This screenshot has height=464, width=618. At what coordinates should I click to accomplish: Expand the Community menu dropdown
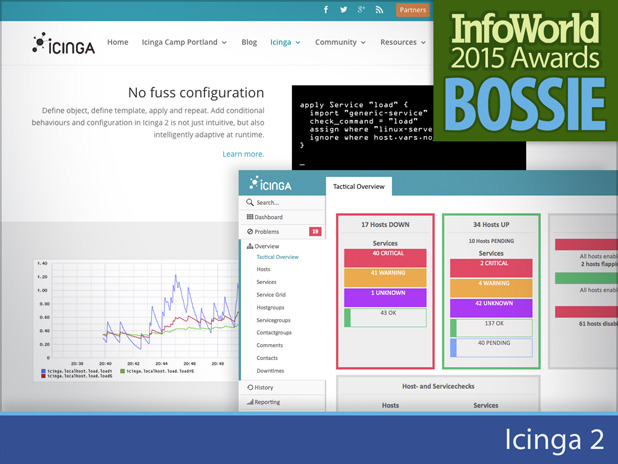point(340,42)
